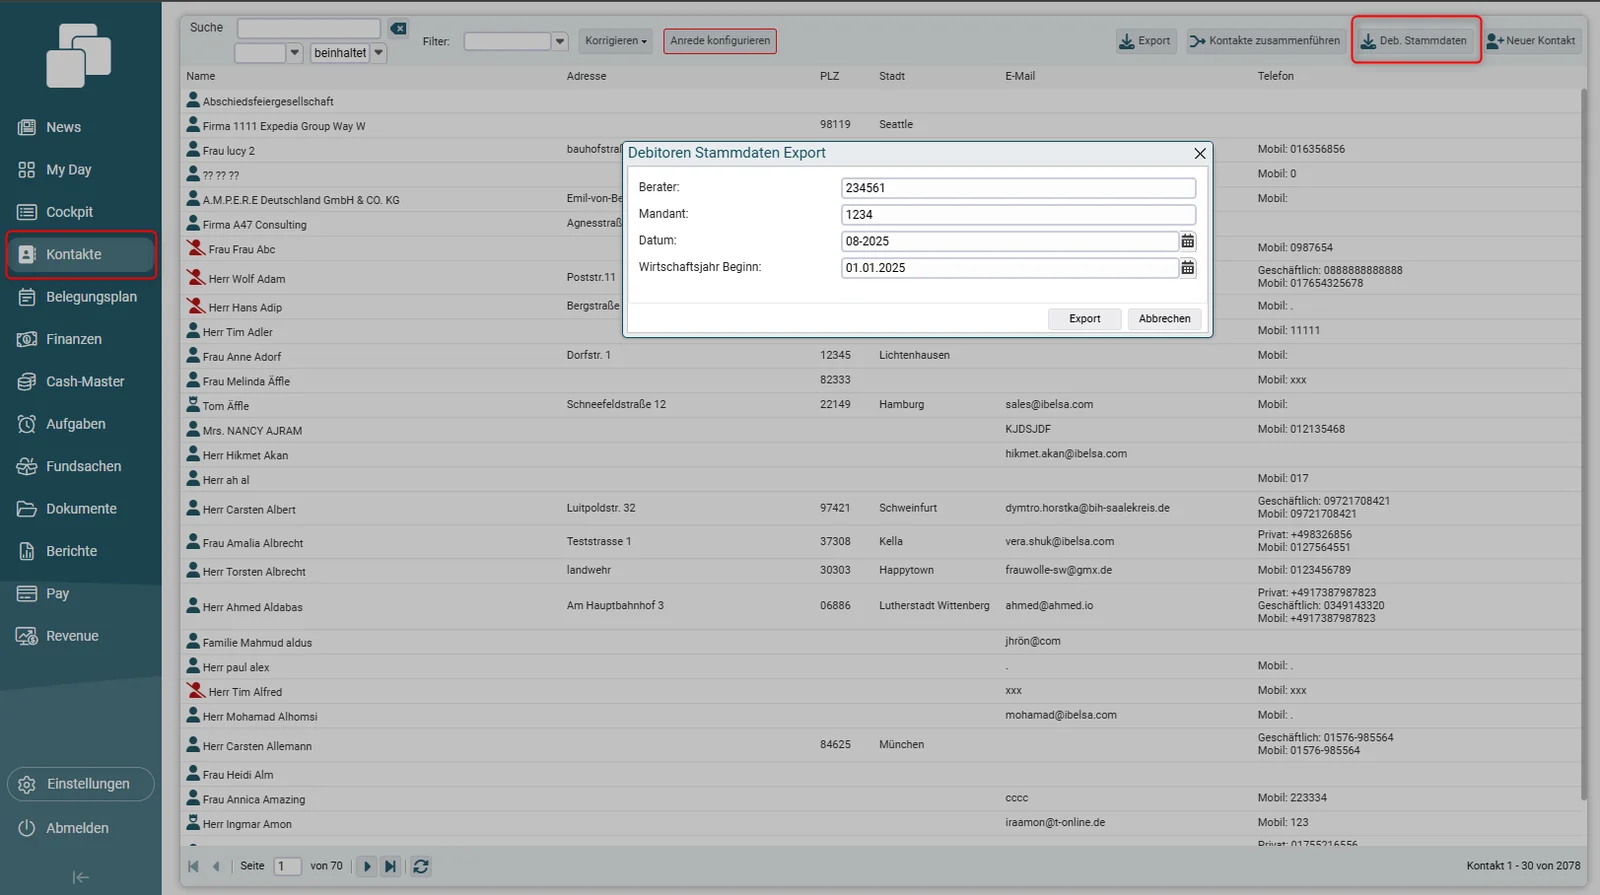Open the Einstellungen settings page

[x=81, y=784]
